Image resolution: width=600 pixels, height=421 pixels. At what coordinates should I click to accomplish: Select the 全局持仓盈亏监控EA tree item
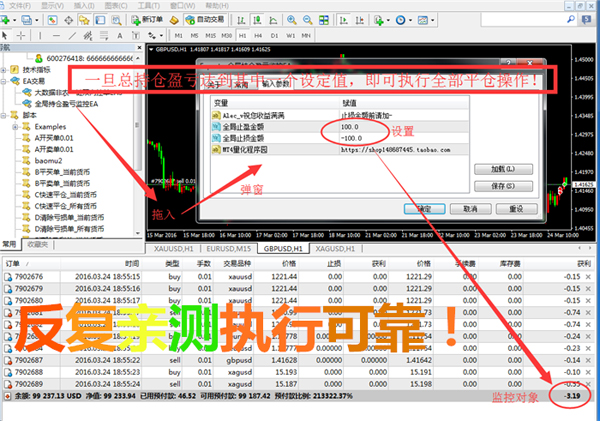[66, 104]
